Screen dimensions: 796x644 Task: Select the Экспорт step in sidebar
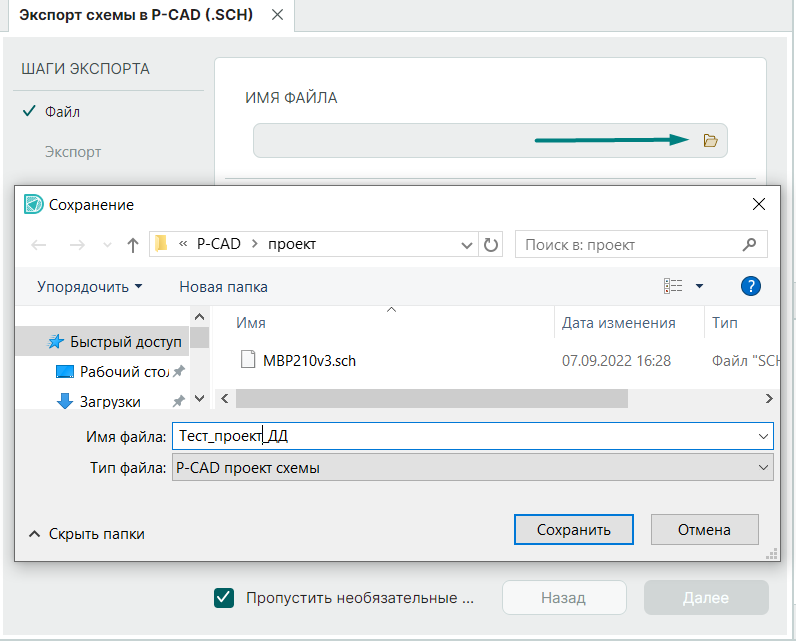pyautogui.click(x=73, y=152)
